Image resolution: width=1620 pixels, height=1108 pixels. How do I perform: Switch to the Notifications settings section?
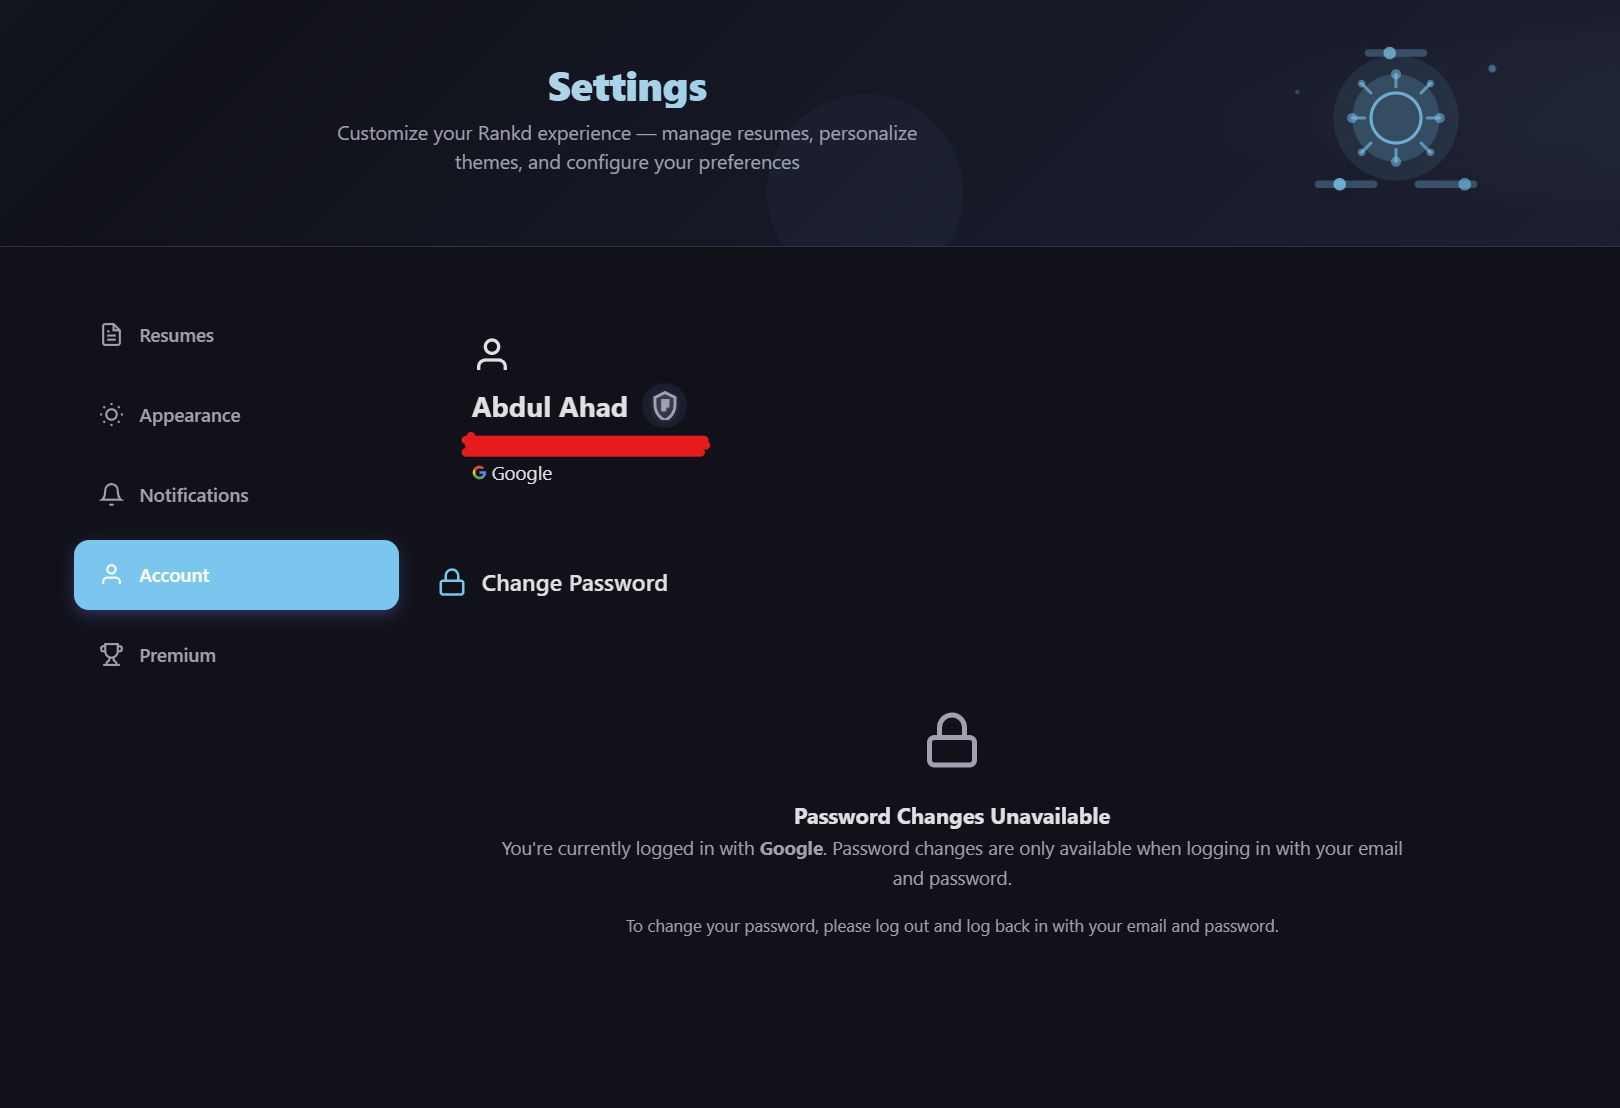[194, 494]
